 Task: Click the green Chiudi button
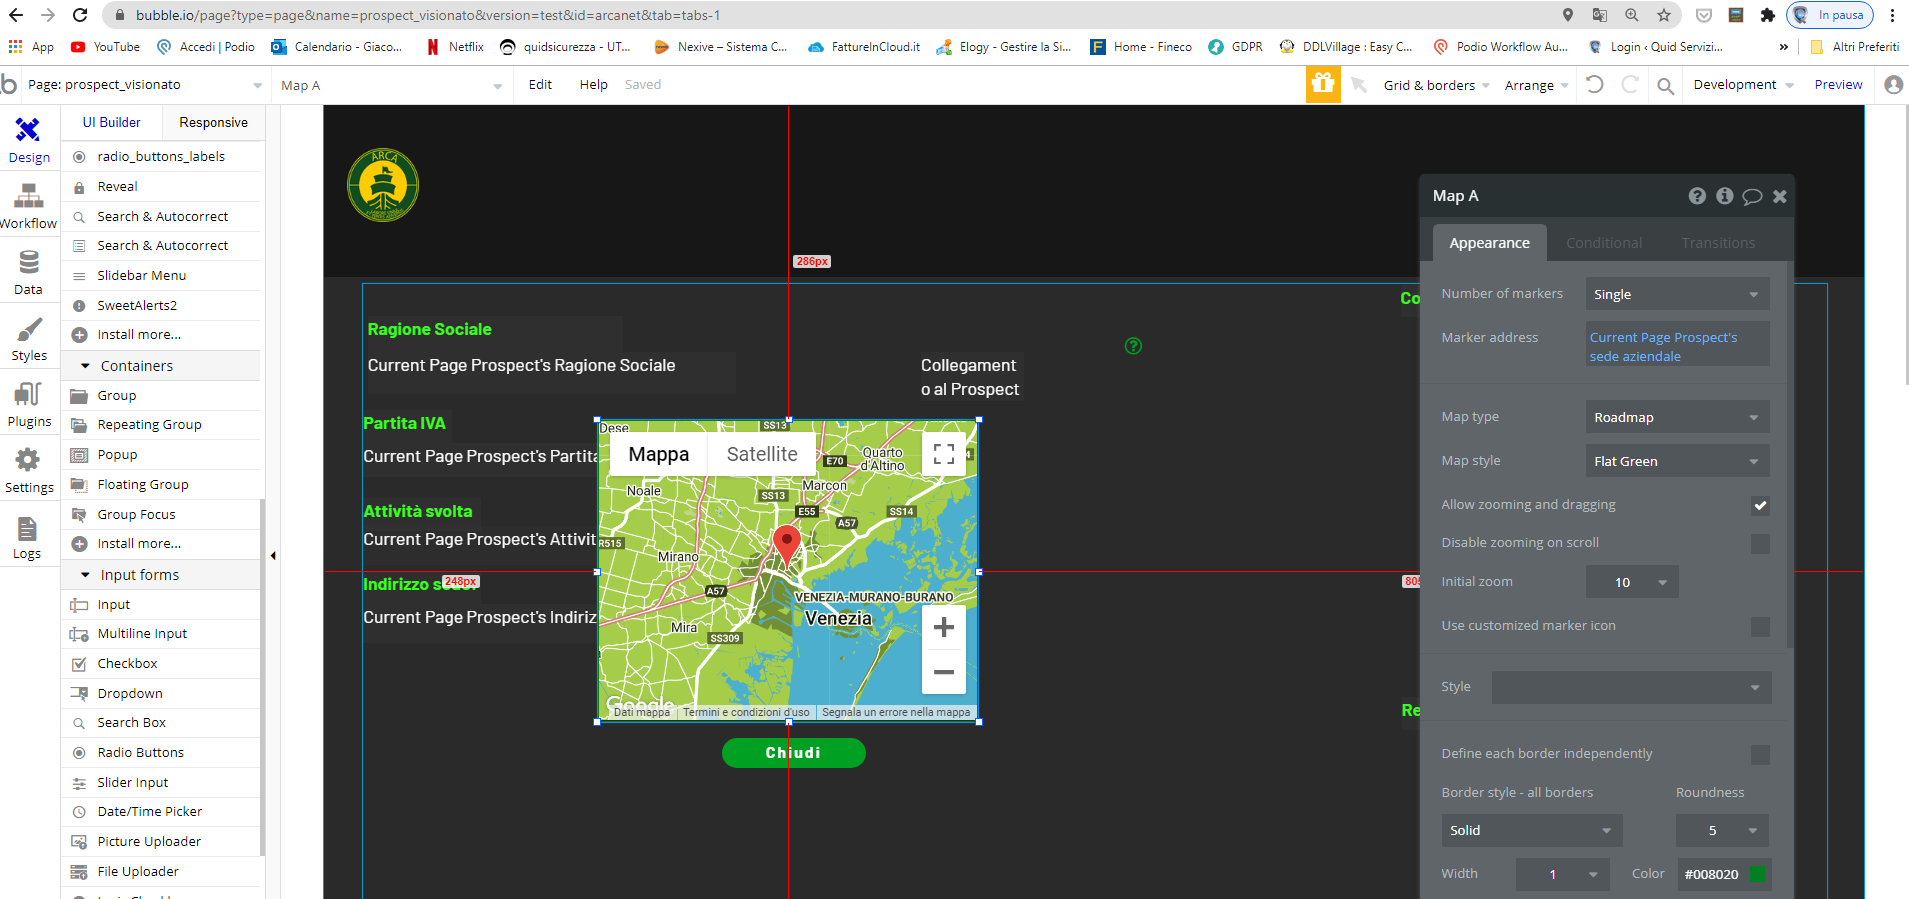[793, 753]
